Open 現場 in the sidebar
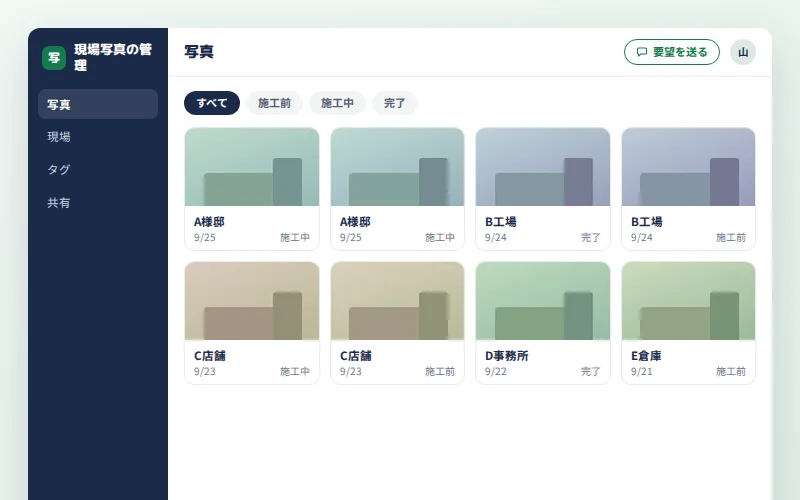 (x=98, y=137)
